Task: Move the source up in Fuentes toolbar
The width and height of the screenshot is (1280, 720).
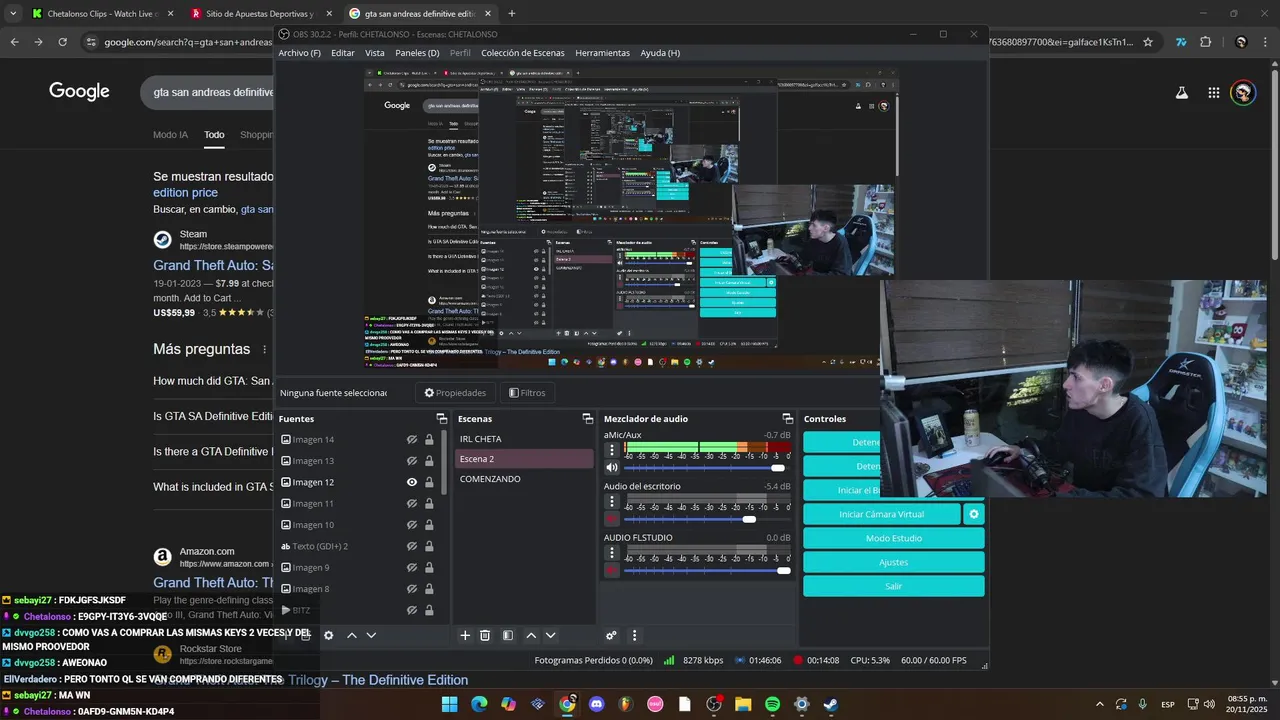Action: pos(352,635)
